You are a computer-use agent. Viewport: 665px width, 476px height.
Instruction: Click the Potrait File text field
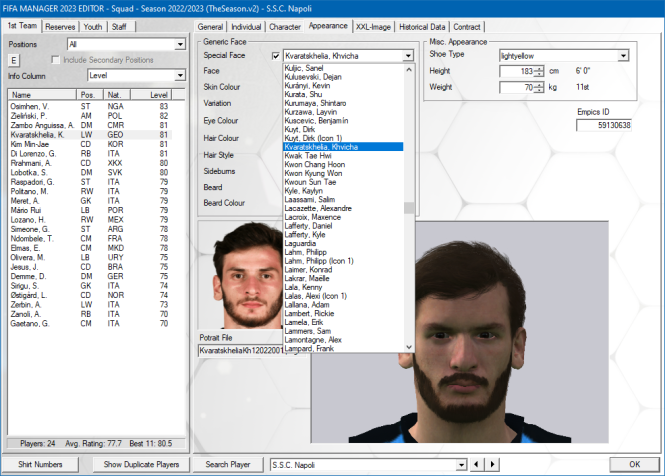[x=240, y=350]
